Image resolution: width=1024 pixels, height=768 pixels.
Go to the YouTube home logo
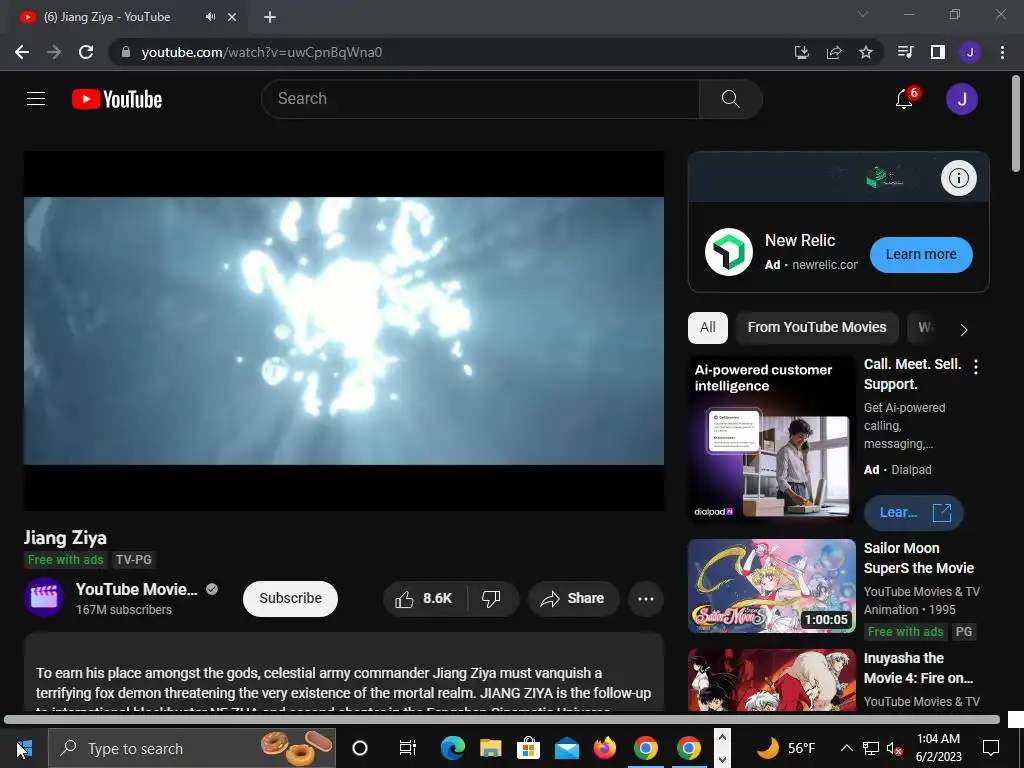click(x=117, y=99)
